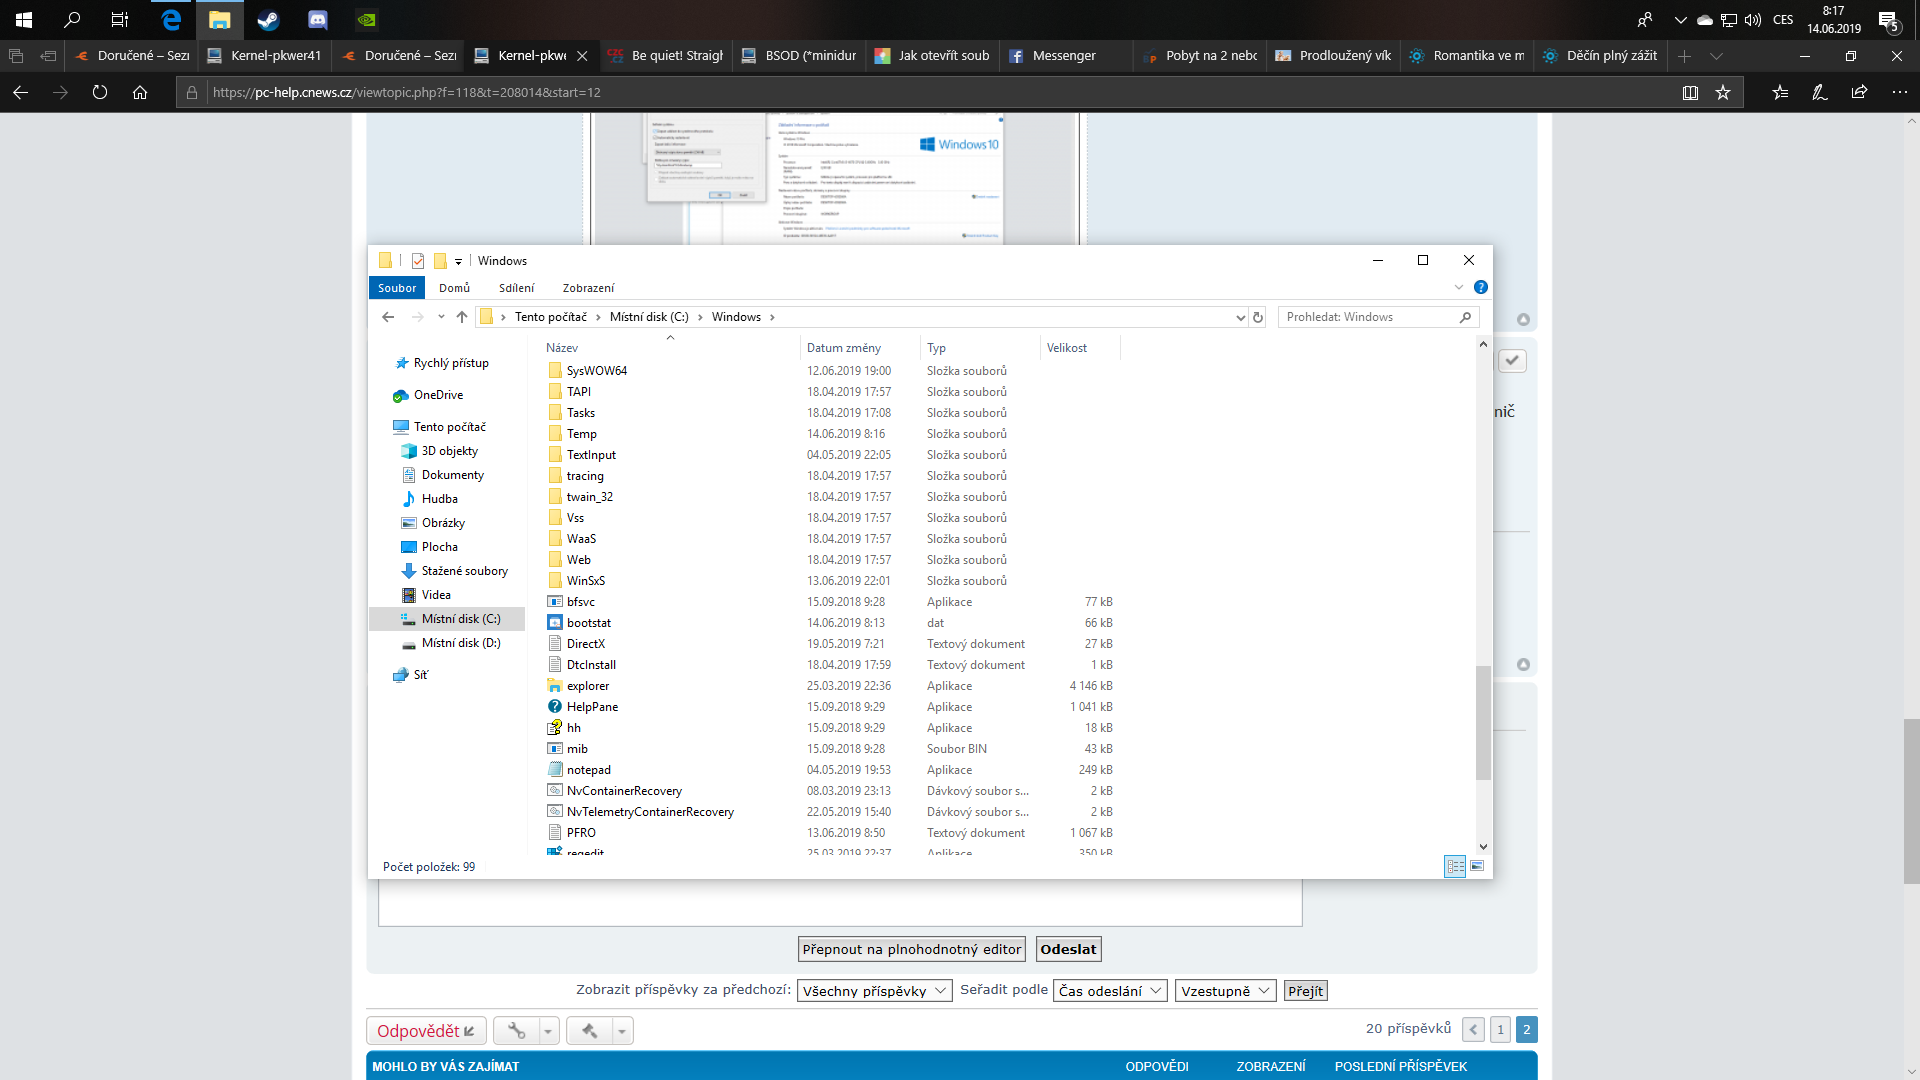Expand the explorer ribbon with the chevron
1920x1080 pixels.
coord(1458,287)
